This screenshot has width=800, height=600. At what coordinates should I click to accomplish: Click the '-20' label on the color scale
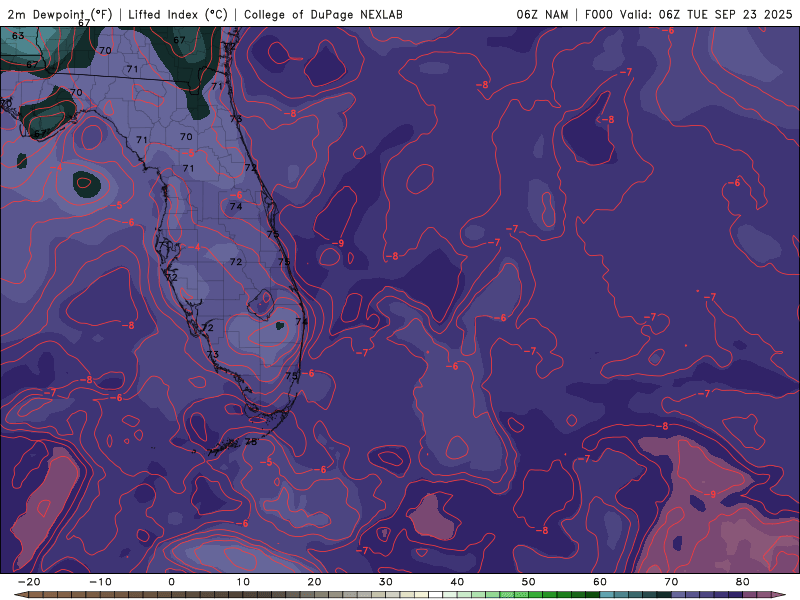29,582
